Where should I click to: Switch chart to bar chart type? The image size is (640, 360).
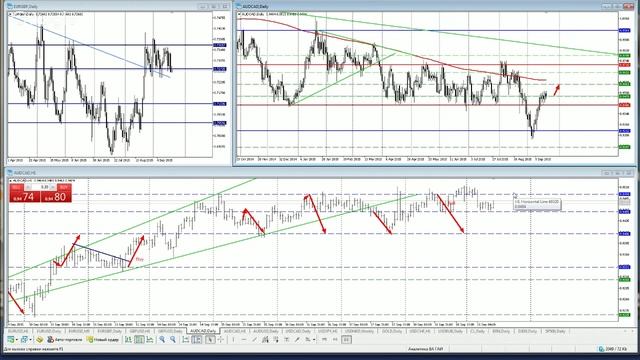(128, 340)
